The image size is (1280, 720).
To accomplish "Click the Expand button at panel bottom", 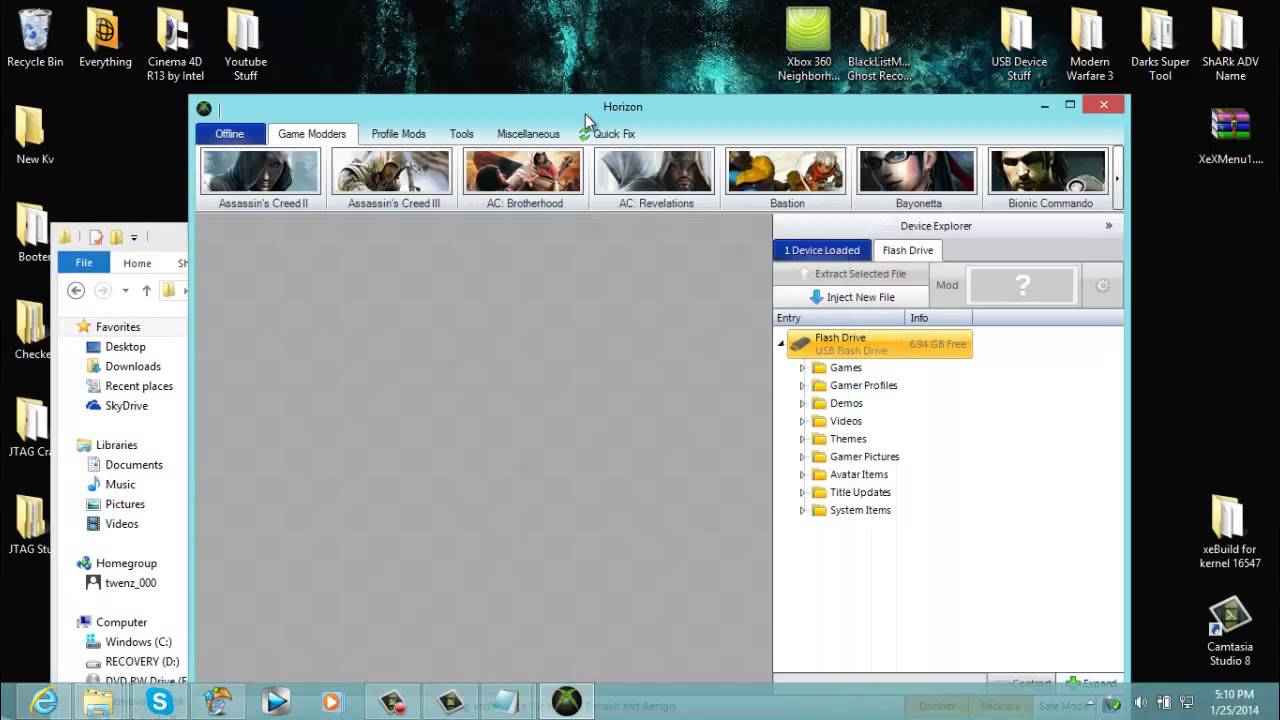I will (1090, 684).
